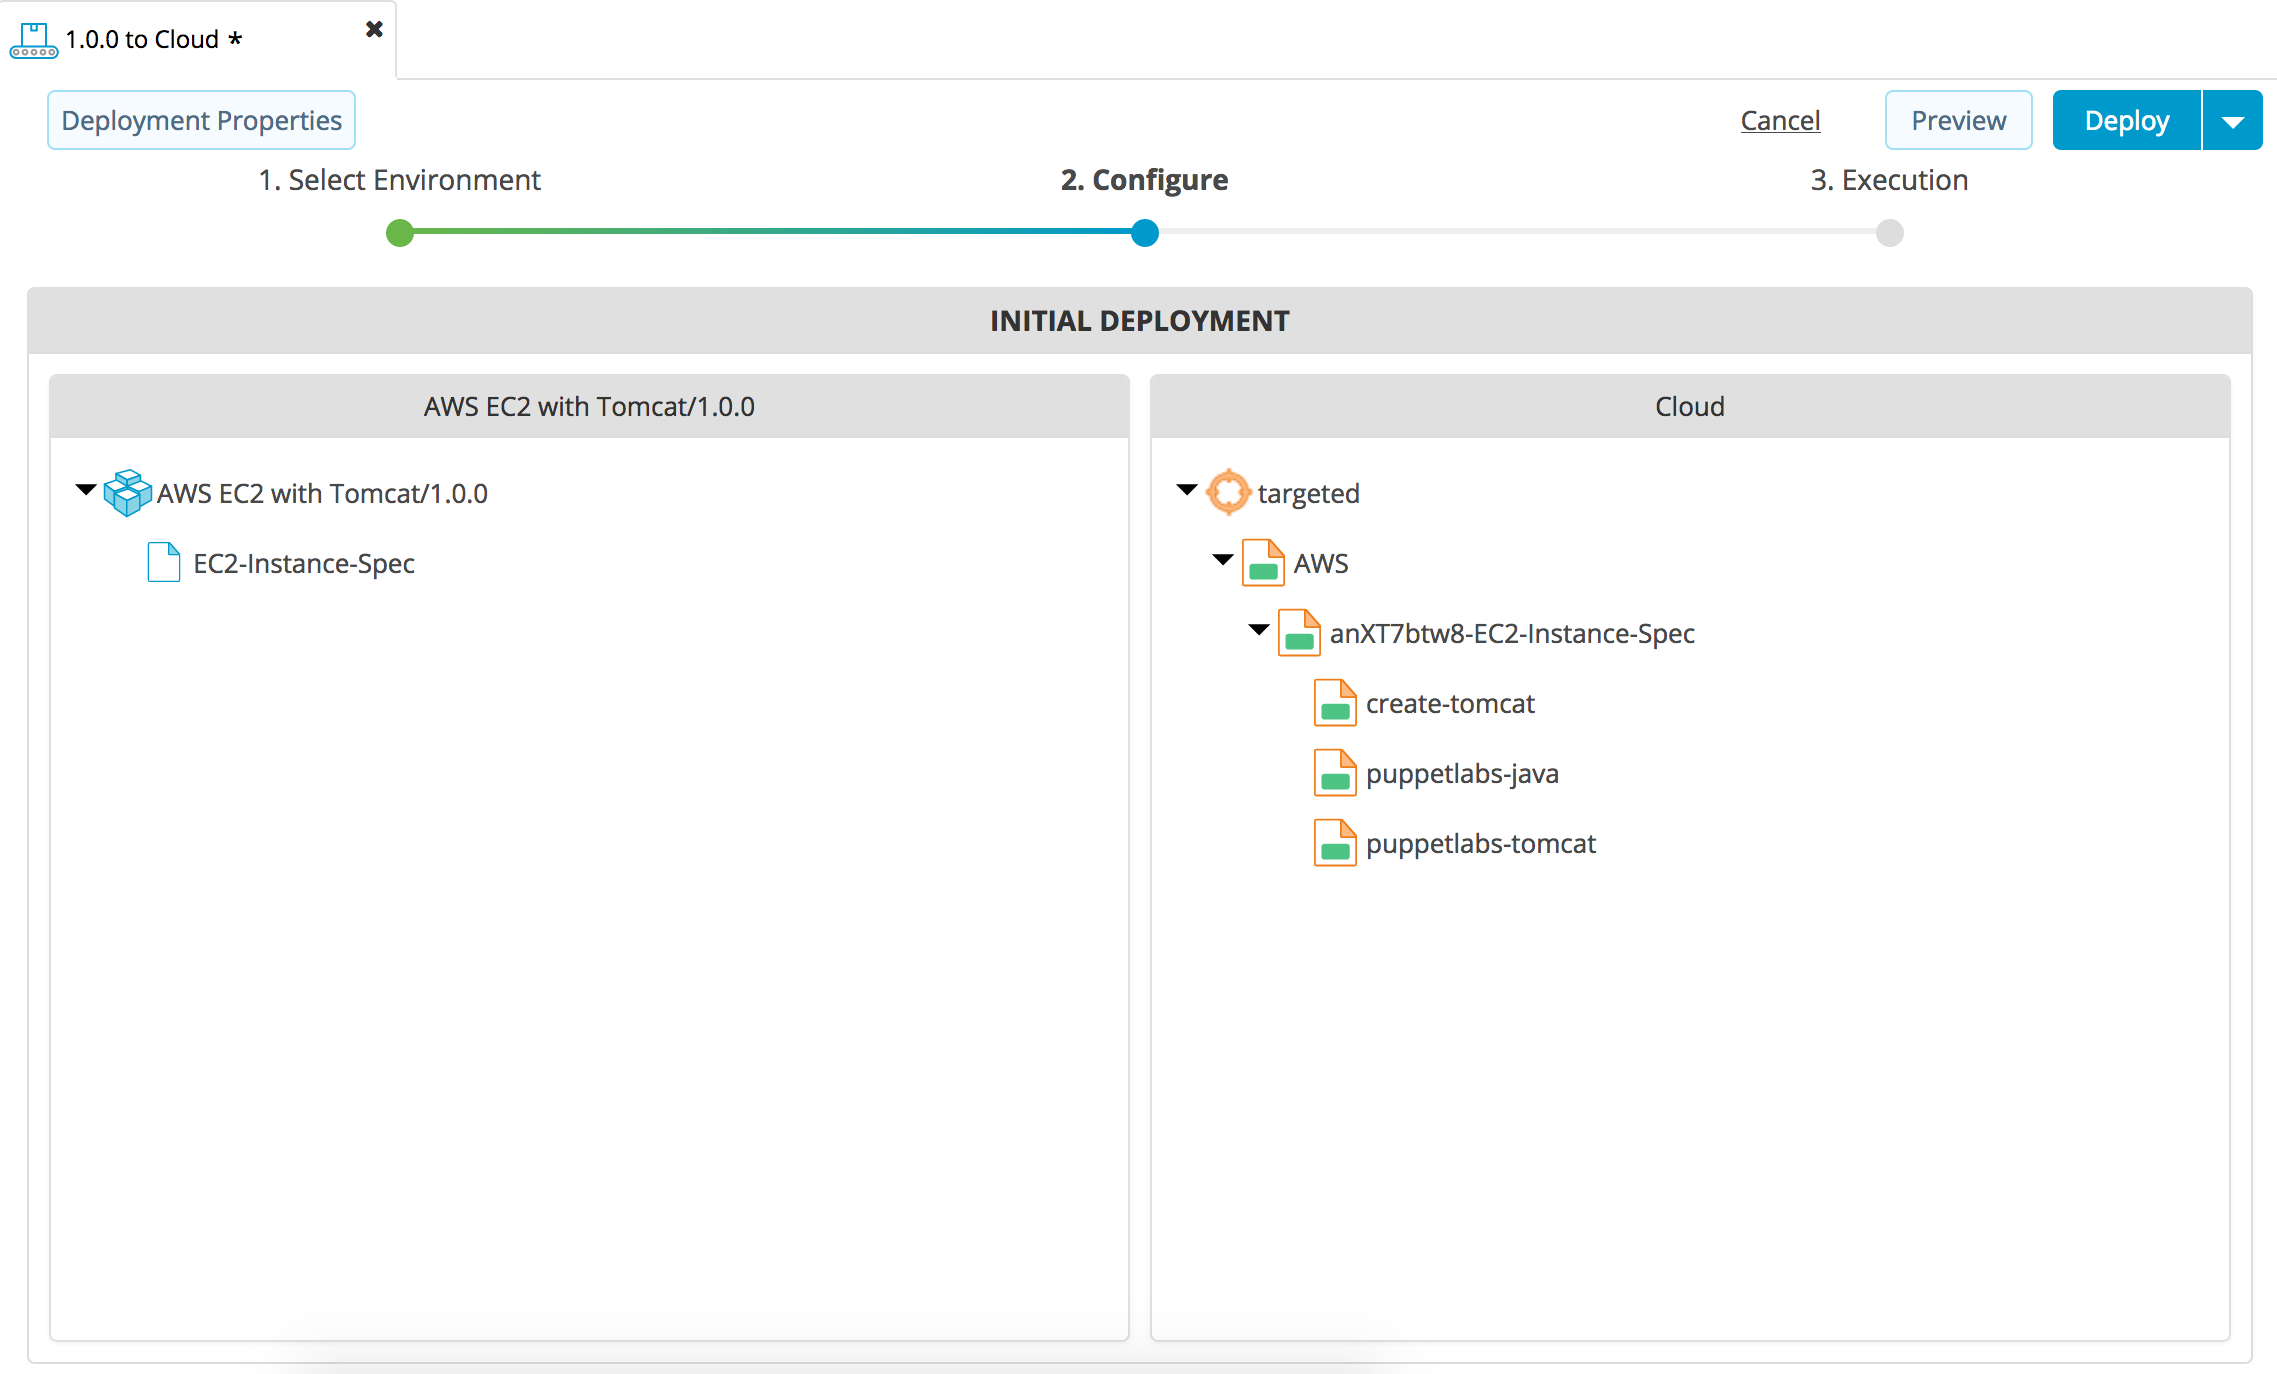Collapse the targeted environment node

(1187, 490)
